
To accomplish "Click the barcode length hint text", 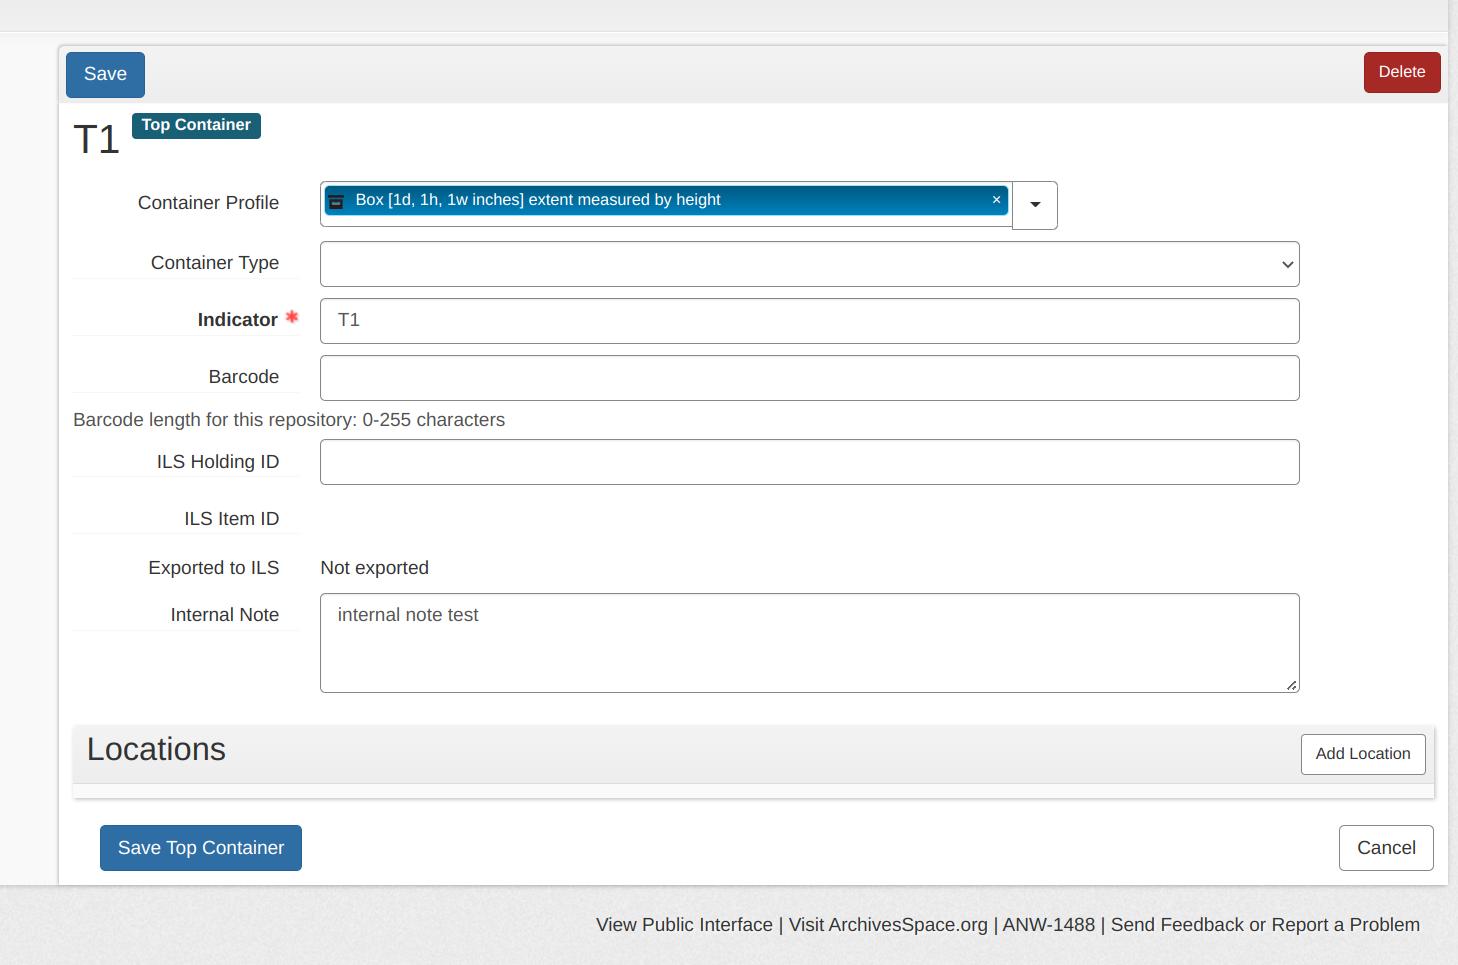I will point(289,420).
